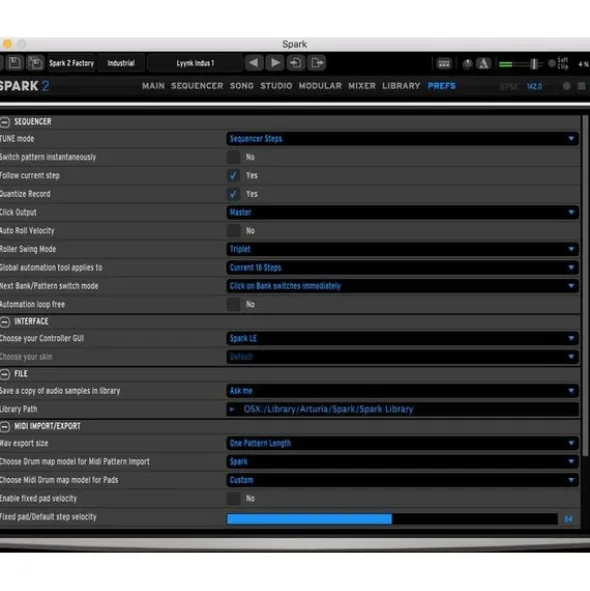Open the Industrial category selector
This screenshot has height=591, width=590.
point(121,63)
